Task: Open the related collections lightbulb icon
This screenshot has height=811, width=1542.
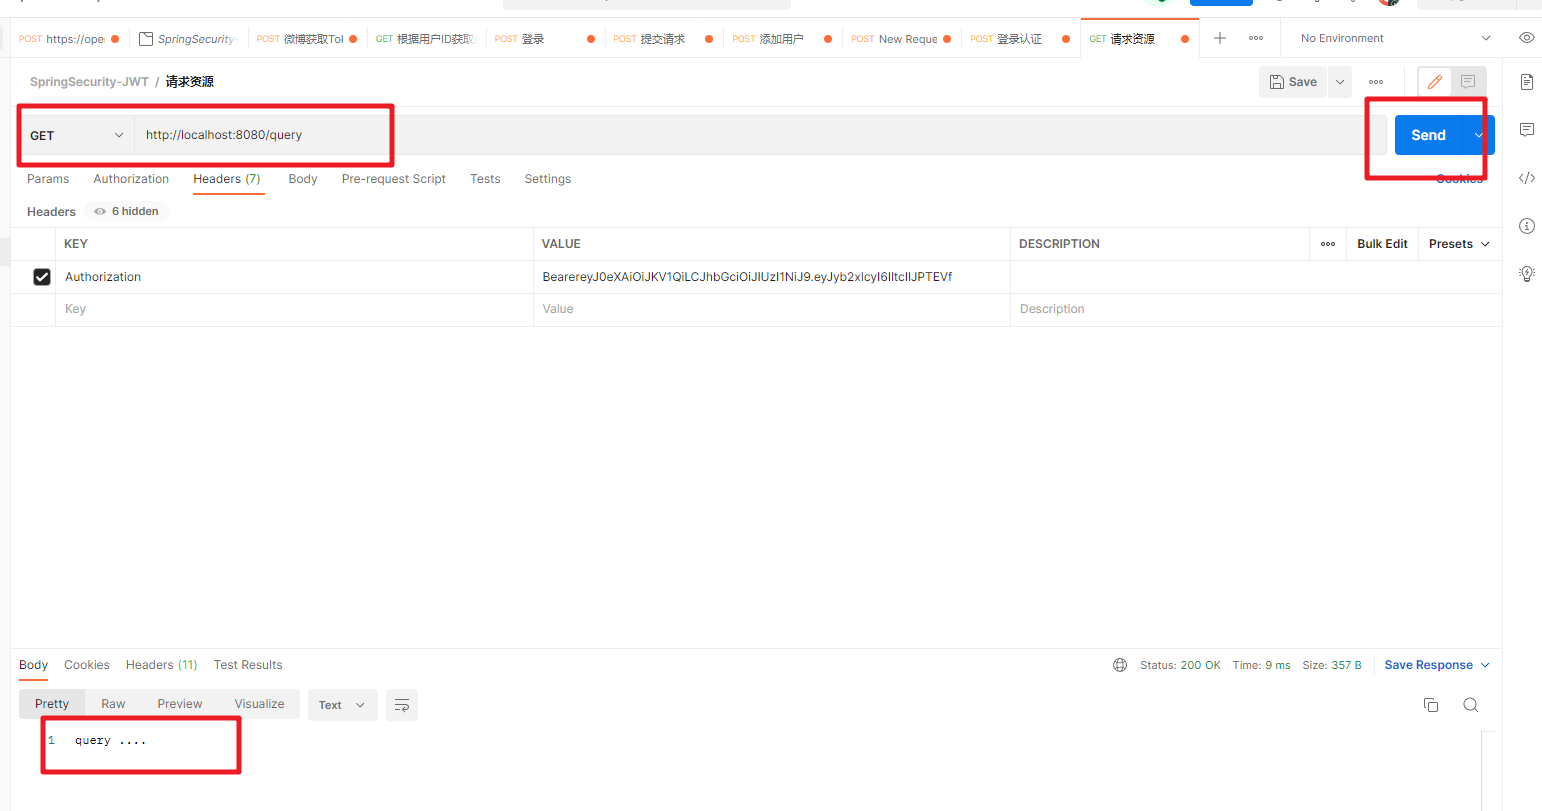Action: [1526, 273]
